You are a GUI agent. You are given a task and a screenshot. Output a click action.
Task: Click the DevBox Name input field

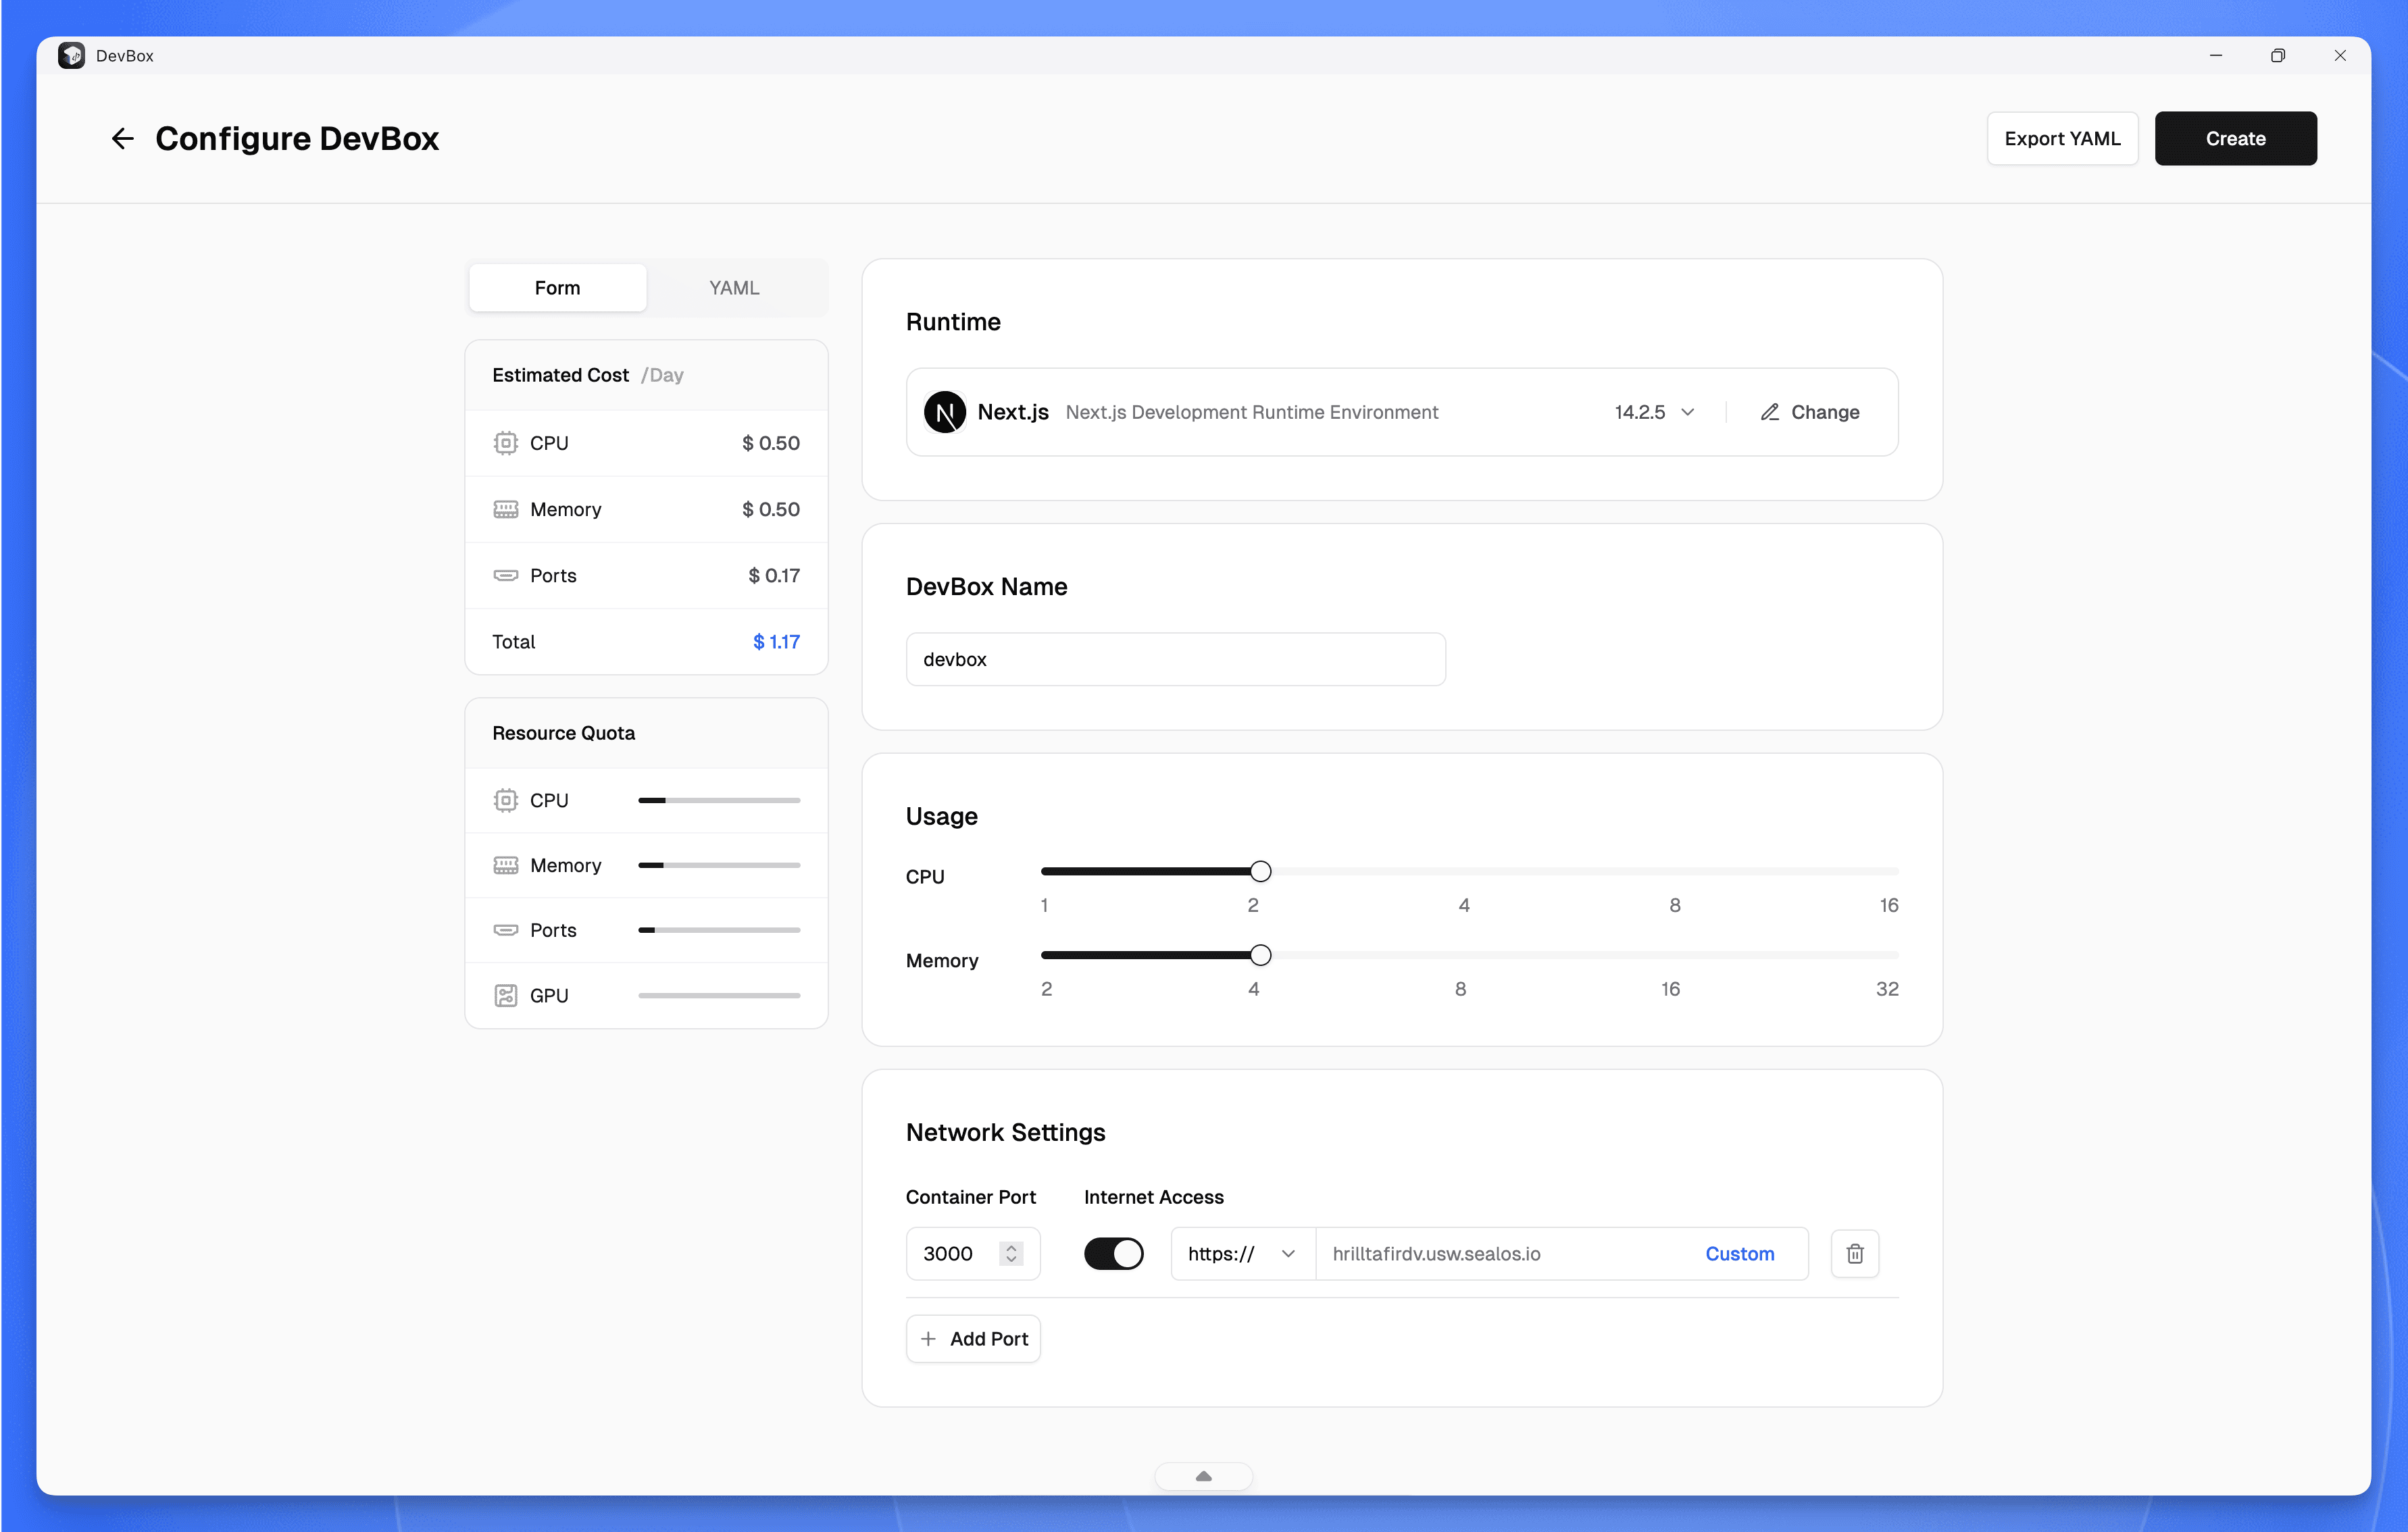tap(1175, 659)
